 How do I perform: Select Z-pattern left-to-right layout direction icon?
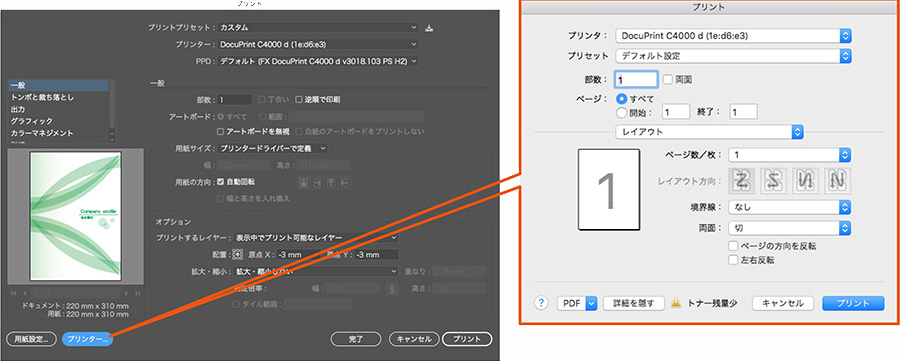[x=743, y=181]
